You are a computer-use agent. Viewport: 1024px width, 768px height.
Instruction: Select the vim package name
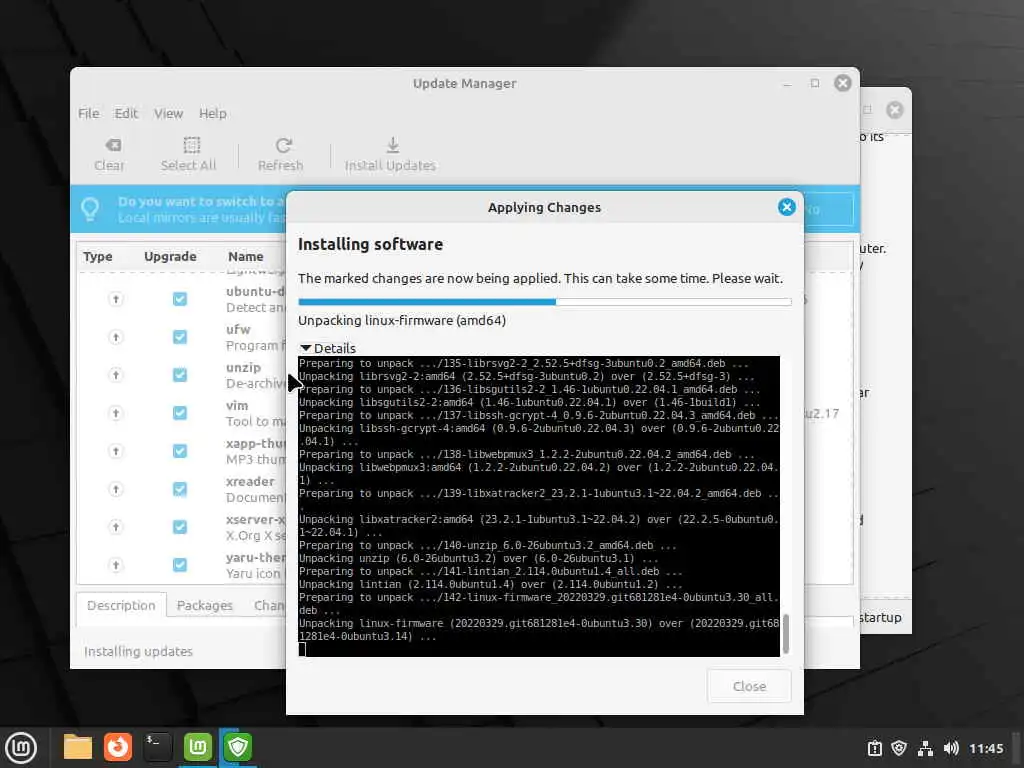(237, 406)
